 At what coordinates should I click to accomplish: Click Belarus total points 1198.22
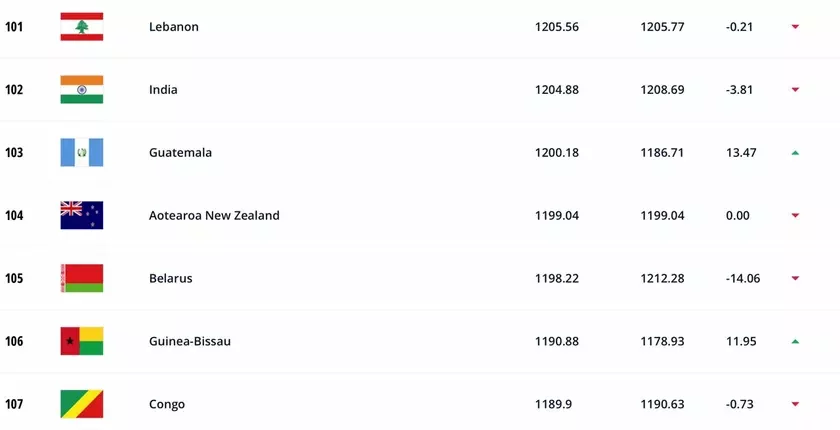click(557, 278)
